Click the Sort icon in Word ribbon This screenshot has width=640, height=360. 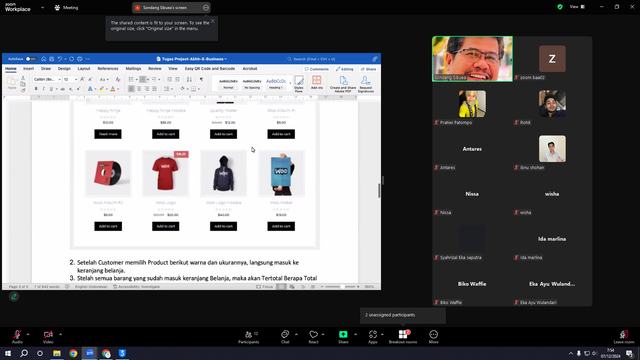[189, 79]
